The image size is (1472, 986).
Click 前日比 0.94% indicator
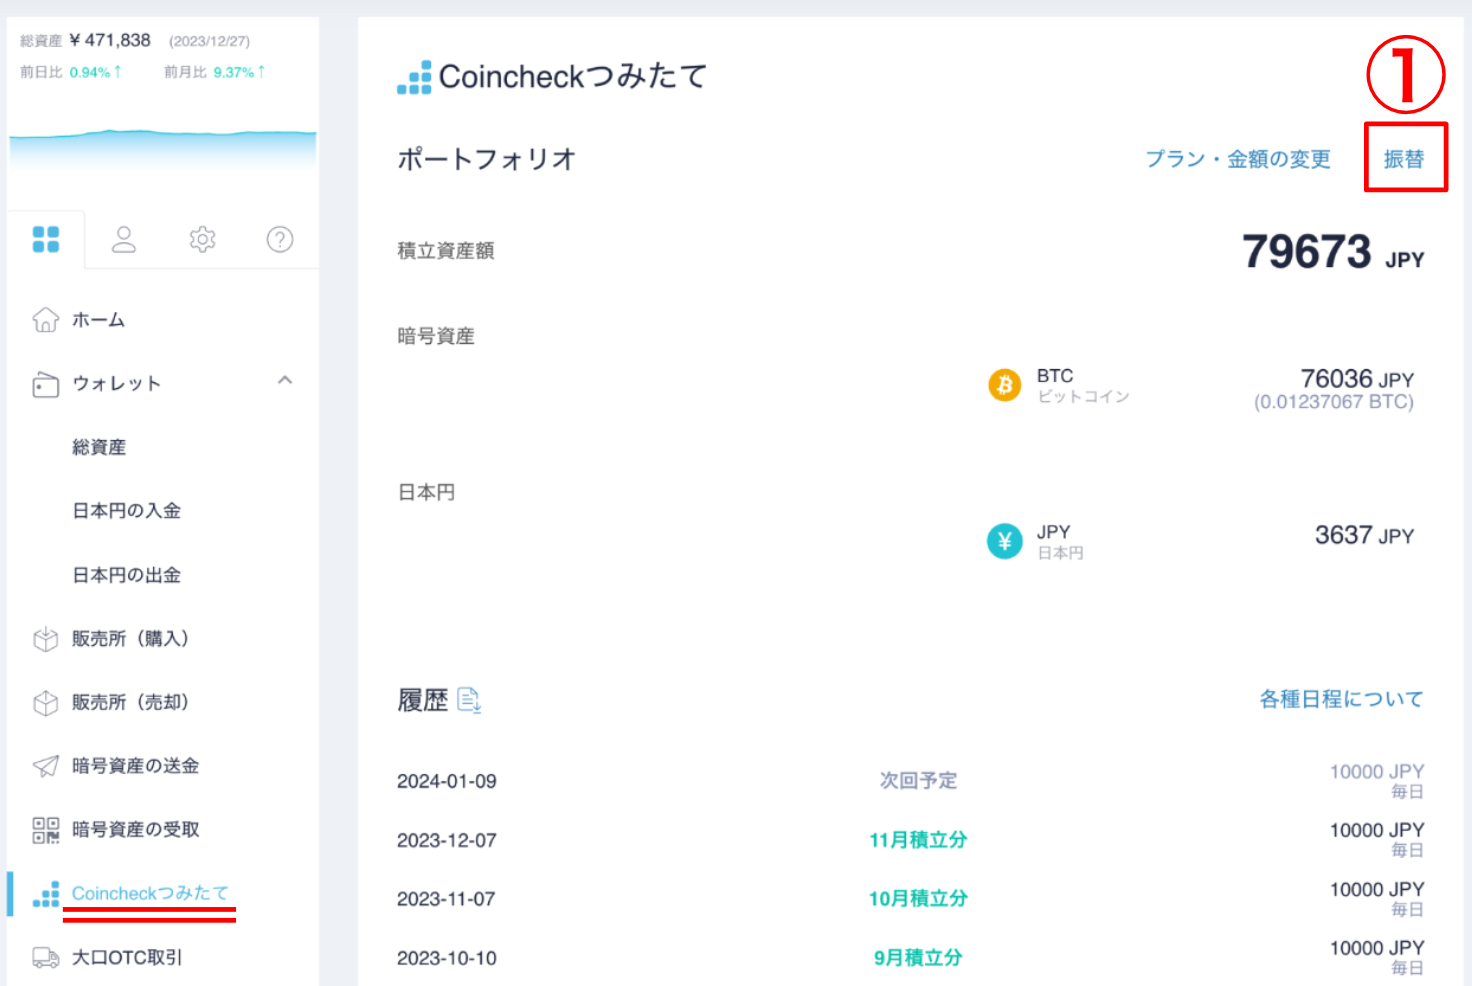point(71,72)
